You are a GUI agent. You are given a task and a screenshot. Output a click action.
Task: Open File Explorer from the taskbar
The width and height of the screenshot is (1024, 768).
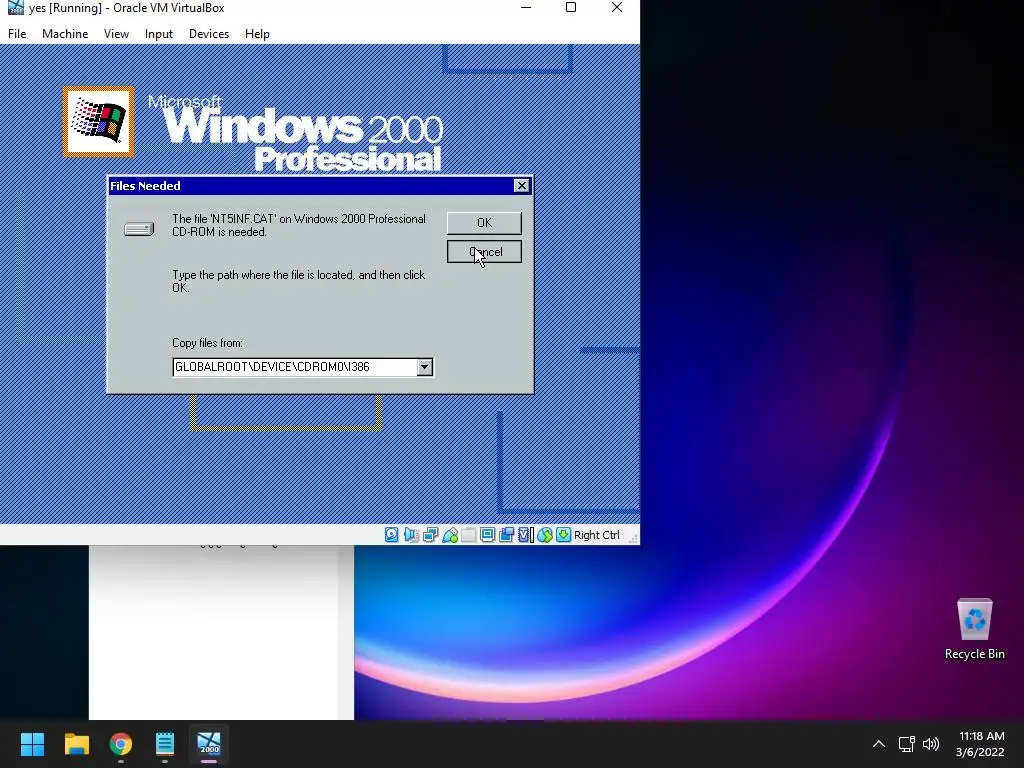click(x=76, y=744)
